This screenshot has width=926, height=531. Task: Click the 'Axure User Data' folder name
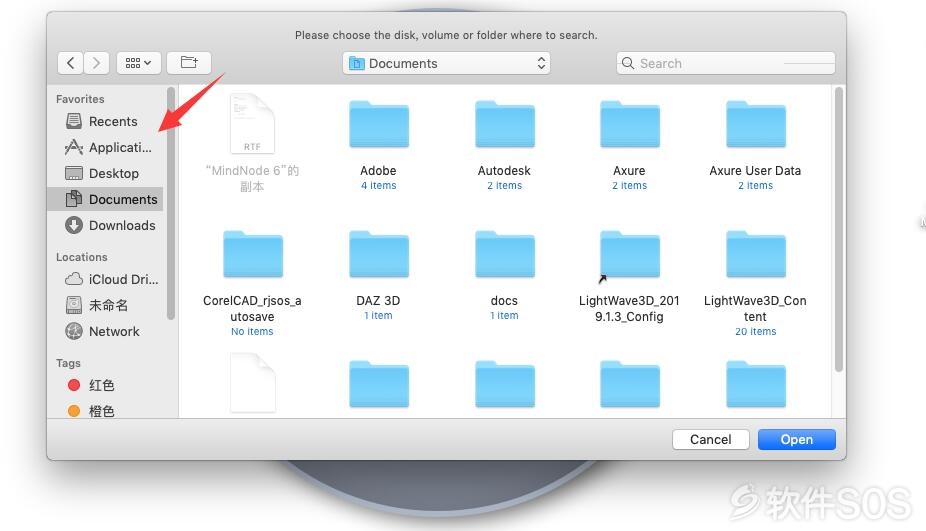point(755,171)
